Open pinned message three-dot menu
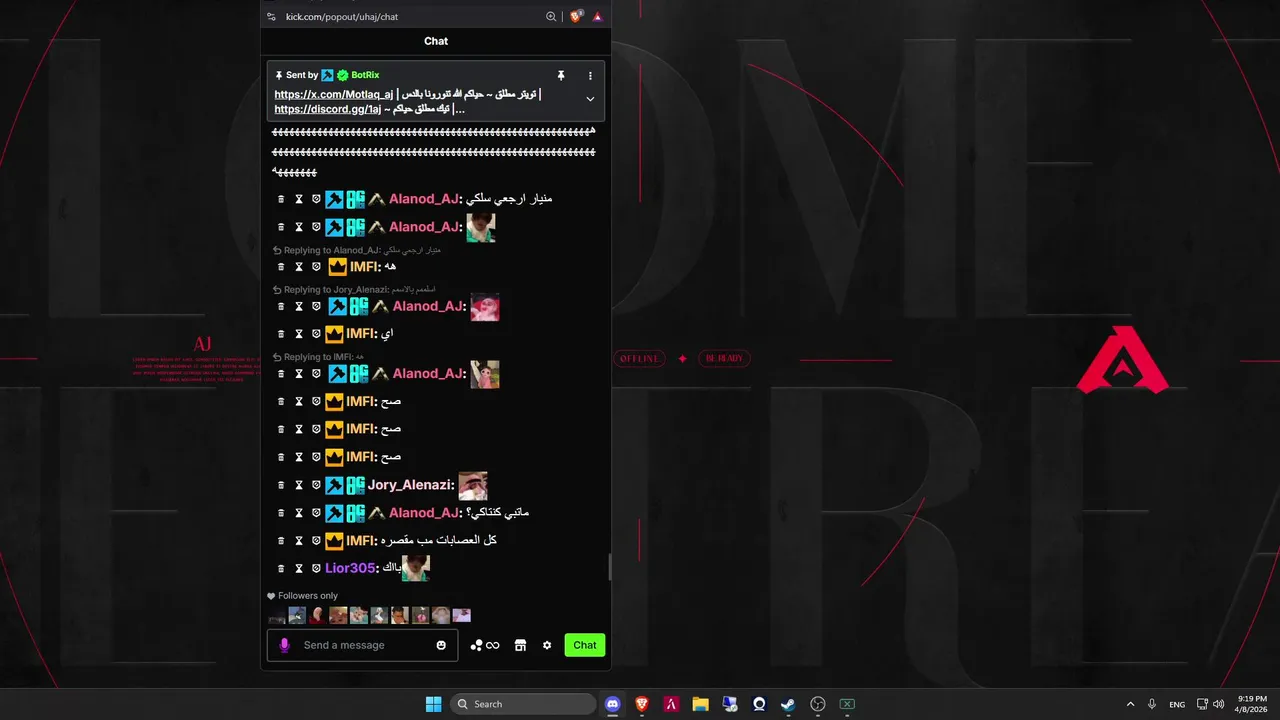 pos(590,75)
